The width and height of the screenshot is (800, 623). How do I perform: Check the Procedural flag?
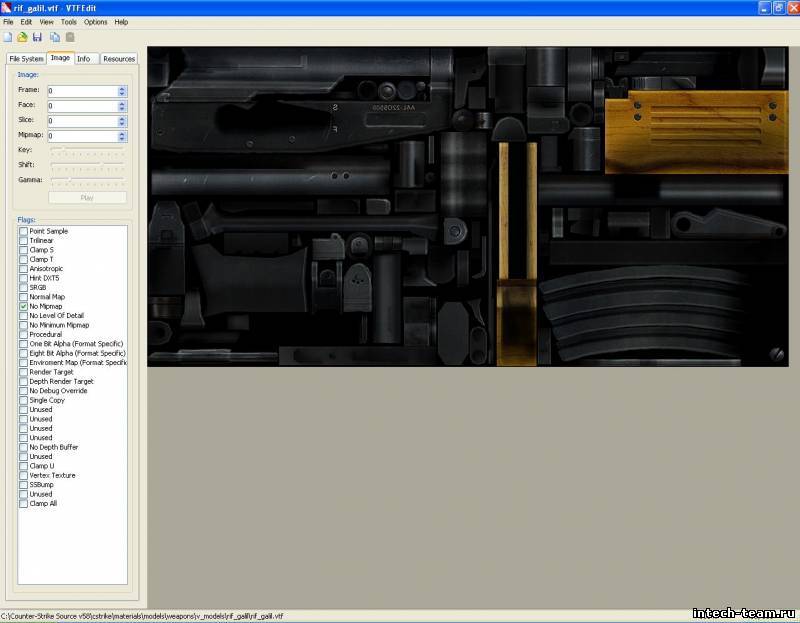coord(23,335)
